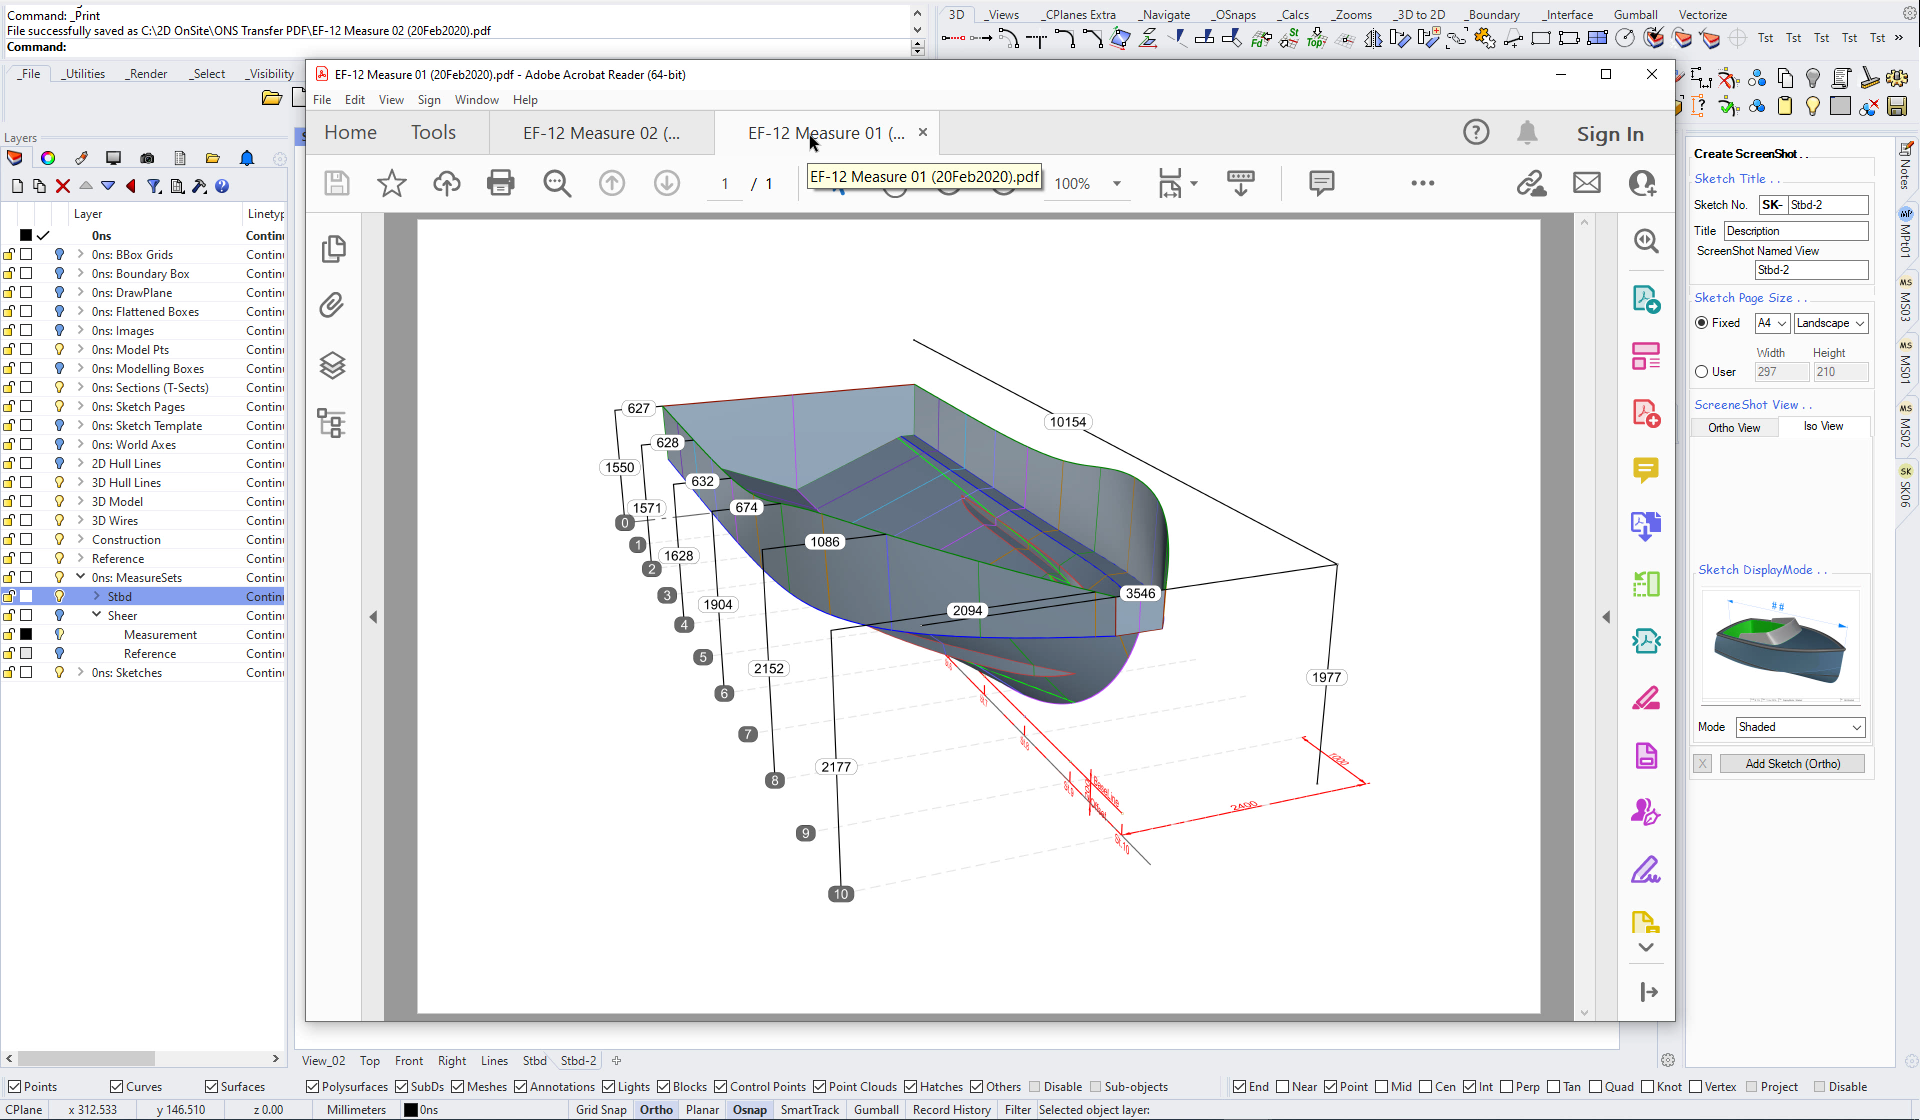1920x1120 pixels.
Task: Open Acrobat Window menu
Action: point(476,100)
